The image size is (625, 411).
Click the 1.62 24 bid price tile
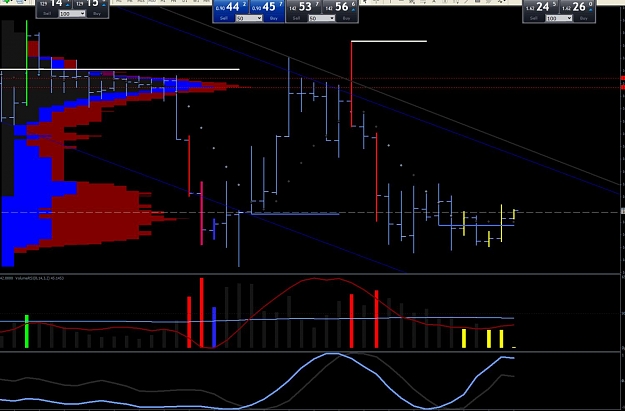pos(541,7)
